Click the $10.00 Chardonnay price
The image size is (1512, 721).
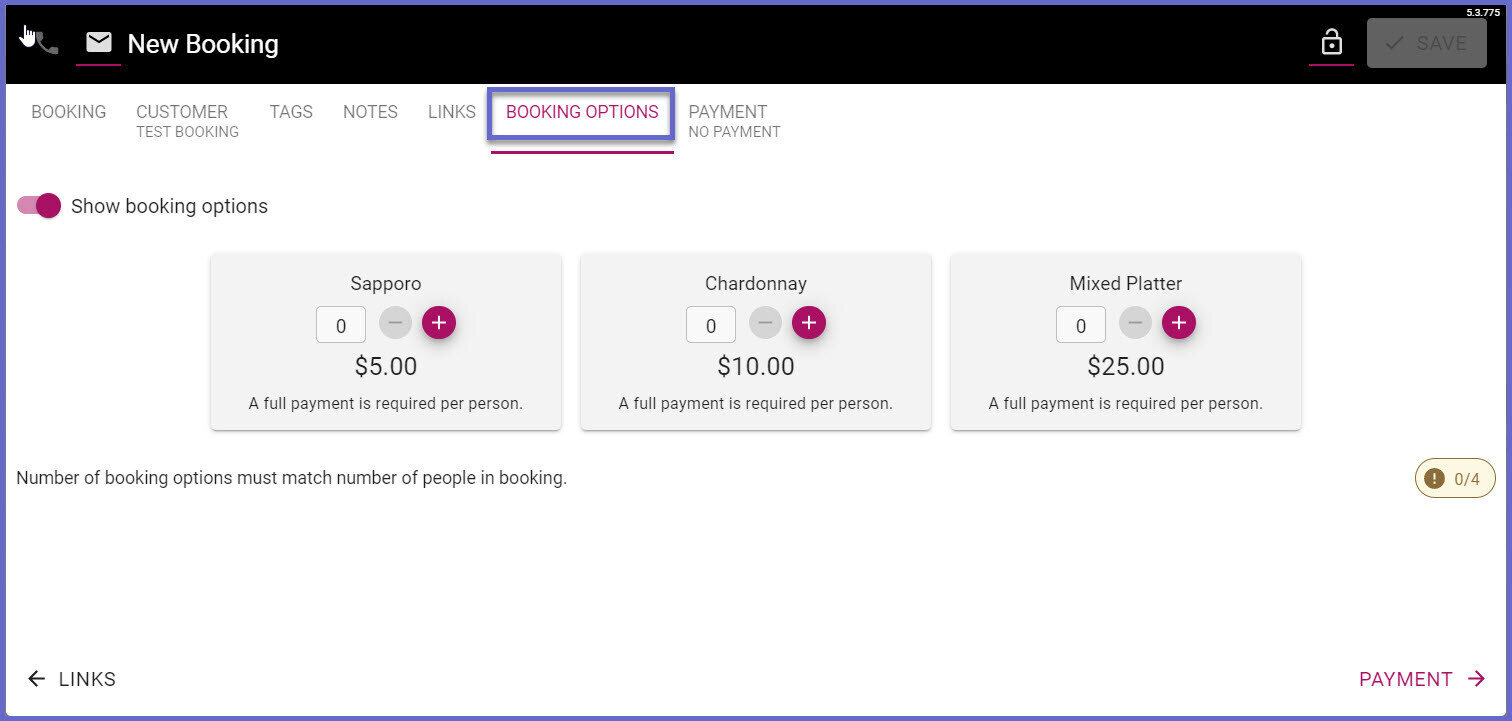[x=756, y=367]
